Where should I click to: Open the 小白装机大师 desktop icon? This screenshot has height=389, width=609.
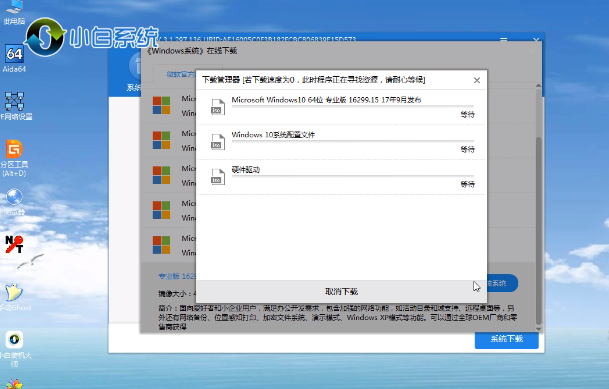(14, 348)
